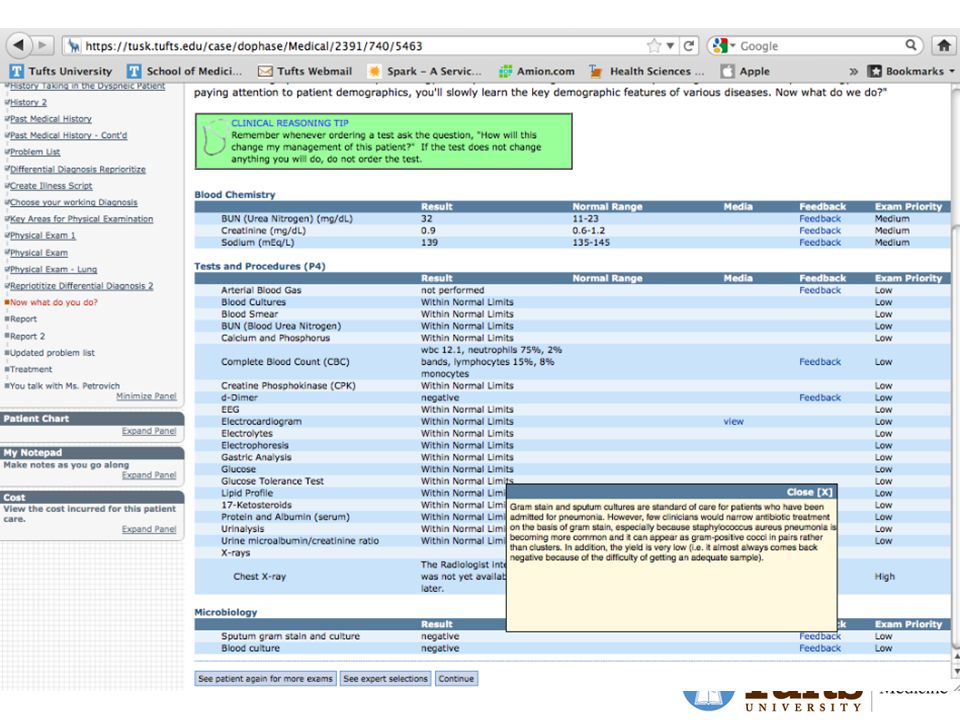Open Choose your working Diagnosis link

[73, 202]
